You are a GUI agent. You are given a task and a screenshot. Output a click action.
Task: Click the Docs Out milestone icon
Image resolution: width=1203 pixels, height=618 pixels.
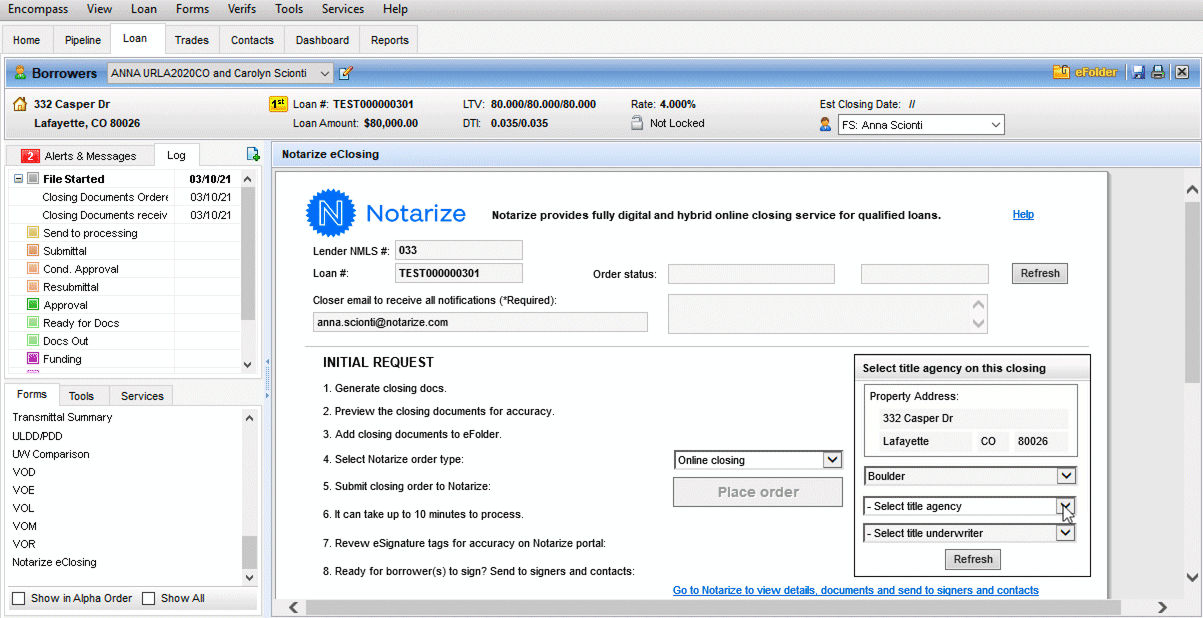[33, 341]
